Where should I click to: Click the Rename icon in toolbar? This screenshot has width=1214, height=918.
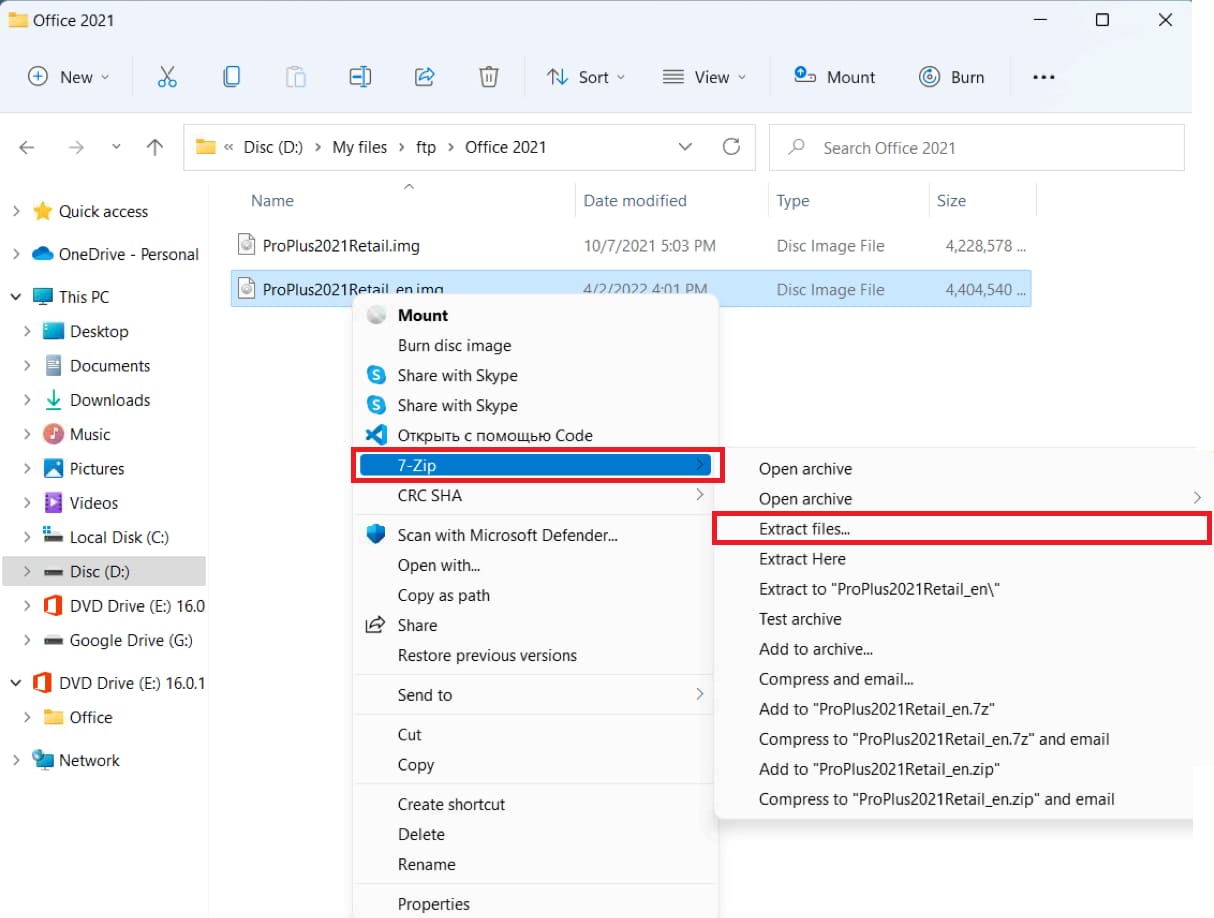click(x=360, y=77)
